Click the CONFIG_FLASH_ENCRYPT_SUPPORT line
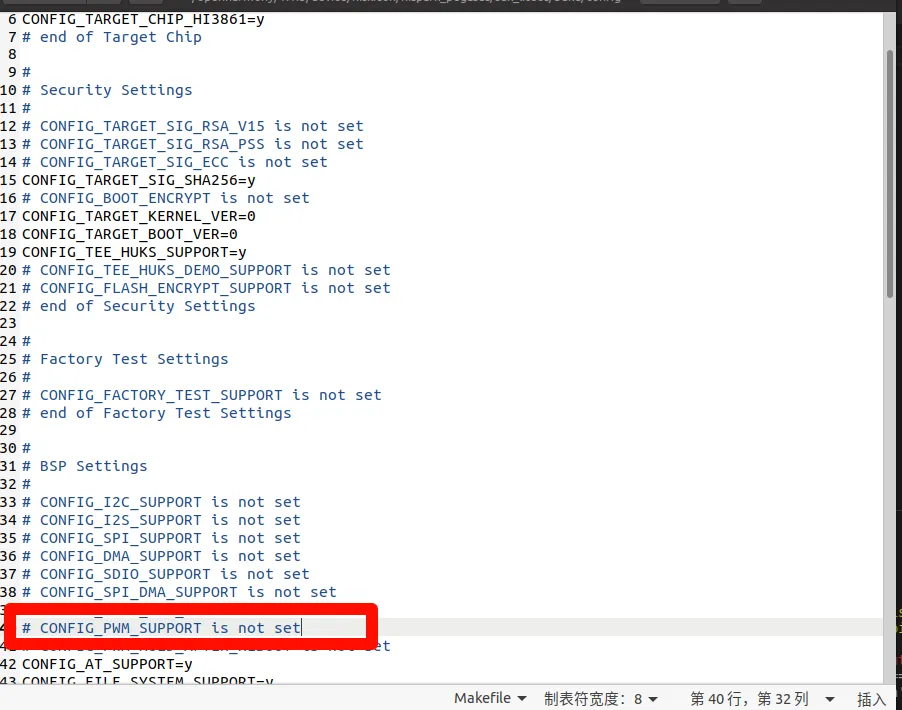 (x=215, y=288)
